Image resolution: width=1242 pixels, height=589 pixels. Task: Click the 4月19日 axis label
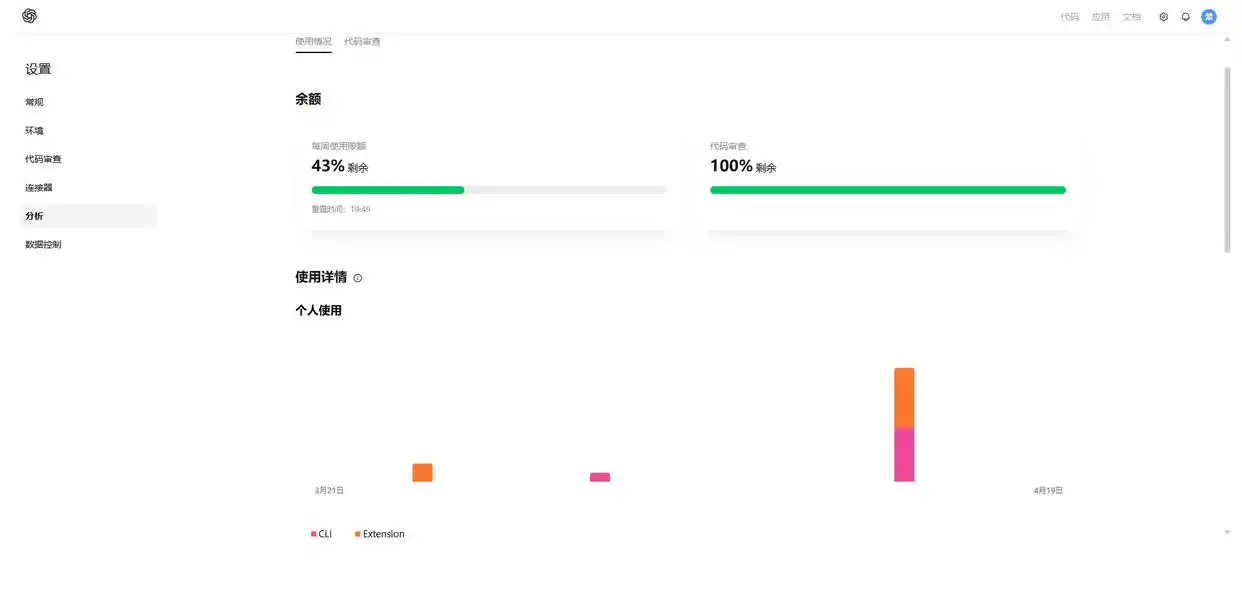coord(1048,491)
